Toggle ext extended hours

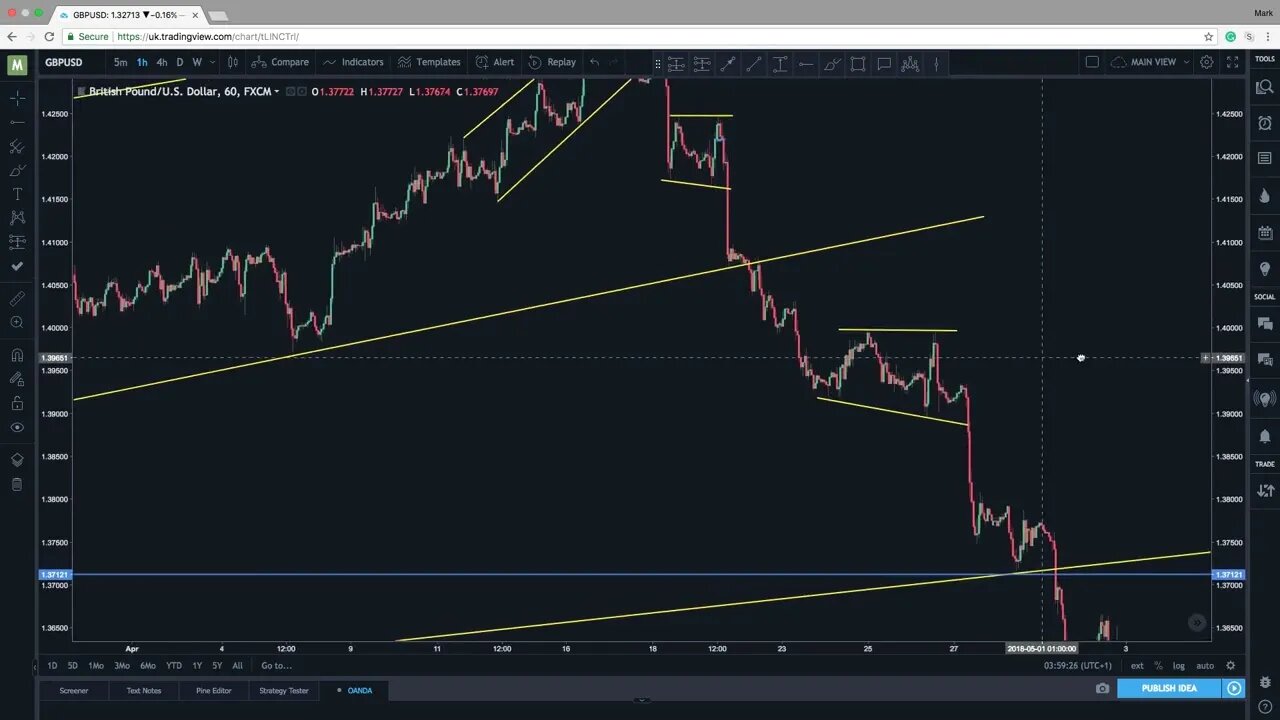click(x=1137, y=665)
